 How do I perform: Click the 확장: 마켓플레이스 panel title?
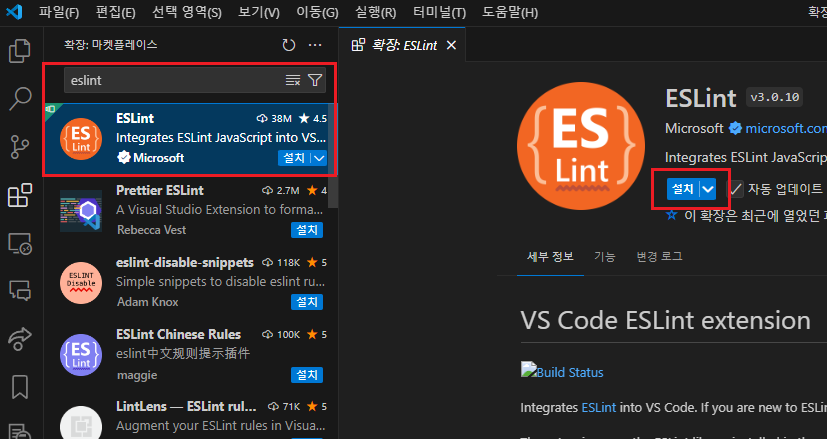pos(111,45)
